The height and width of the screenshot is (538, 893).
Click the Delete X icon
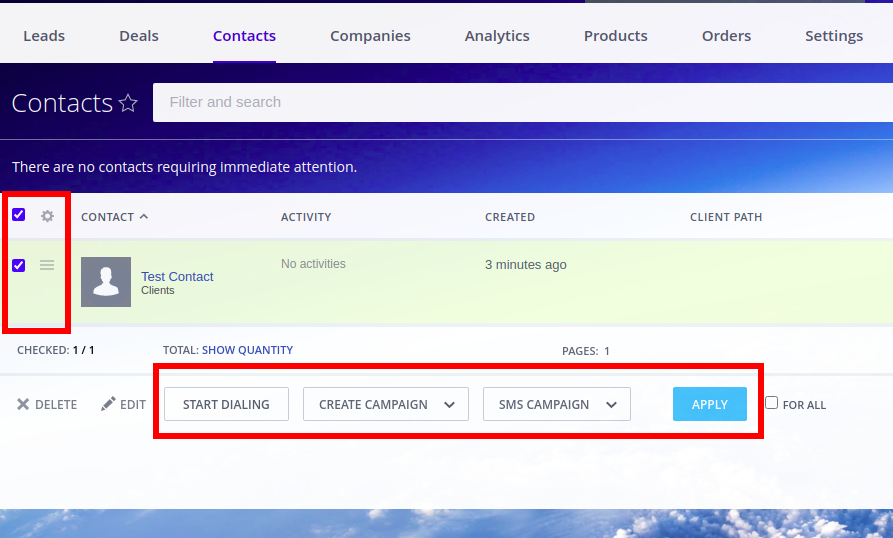click(23, 405)
